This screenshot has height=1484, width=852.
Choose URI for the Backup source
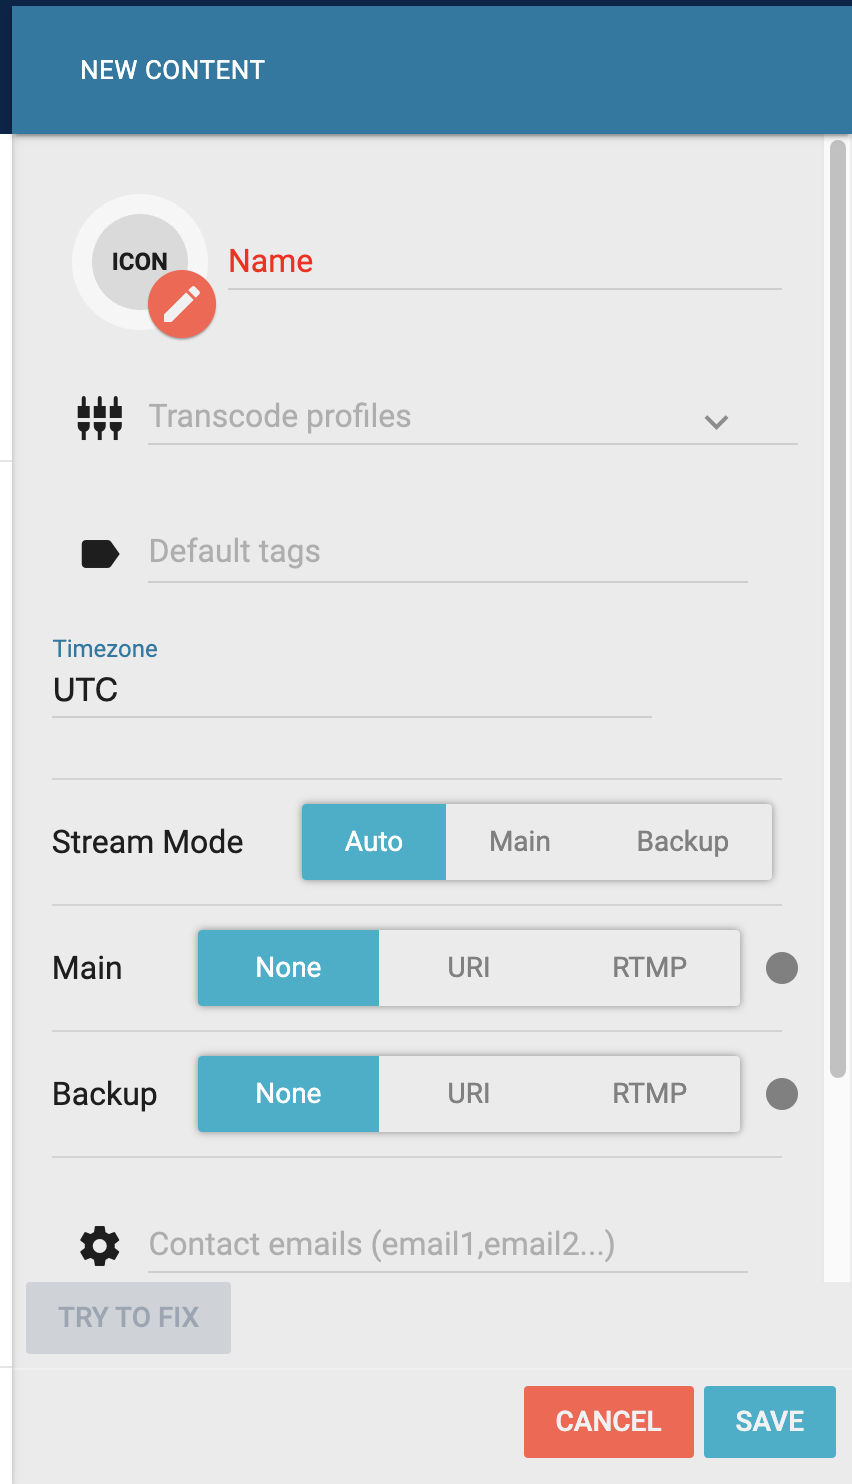click(469, 1094)
